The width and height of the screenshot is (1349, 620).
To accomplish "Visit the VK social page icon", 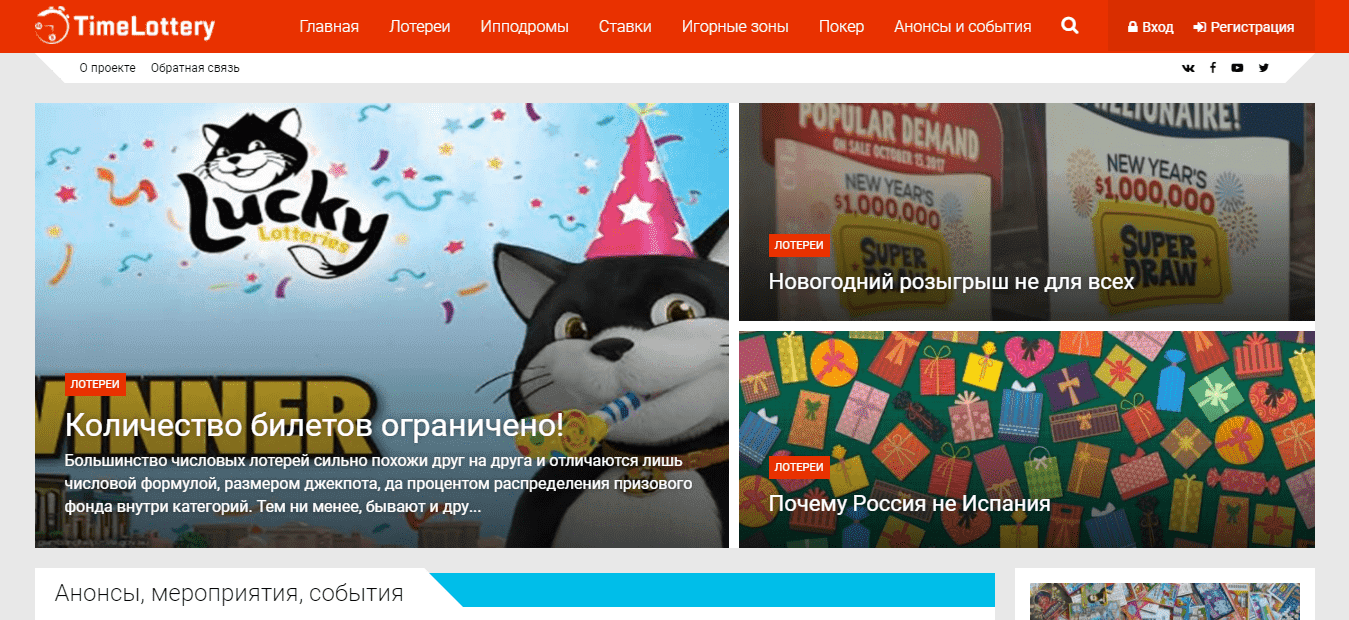I will click(x=1188, y=68).
